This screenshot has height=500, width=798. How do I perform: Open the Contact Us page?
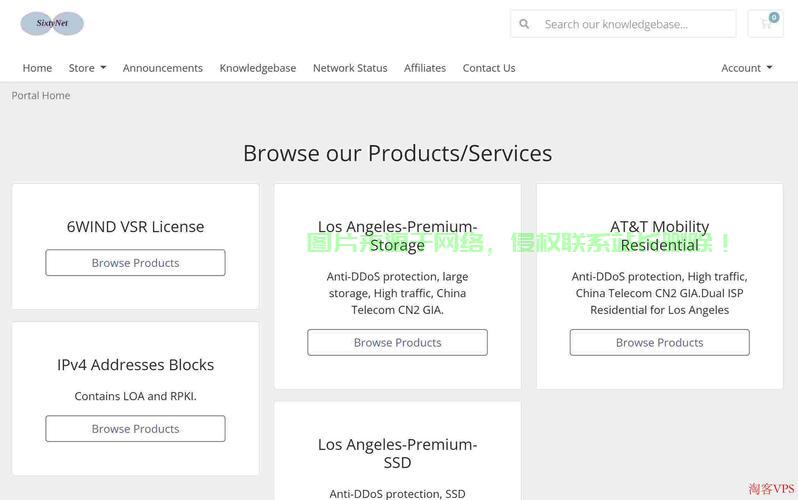[x=489, y=68]
